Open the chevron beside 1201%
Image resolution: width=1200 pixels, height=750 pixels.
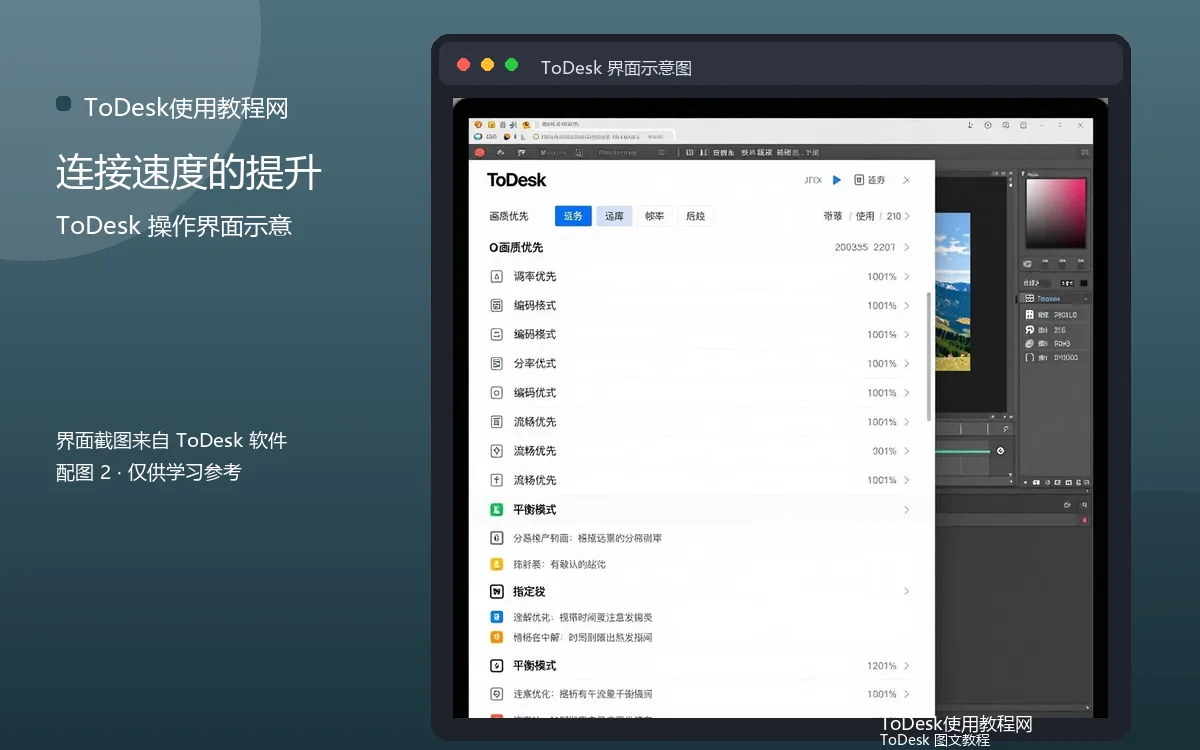(x=907, y=665)
